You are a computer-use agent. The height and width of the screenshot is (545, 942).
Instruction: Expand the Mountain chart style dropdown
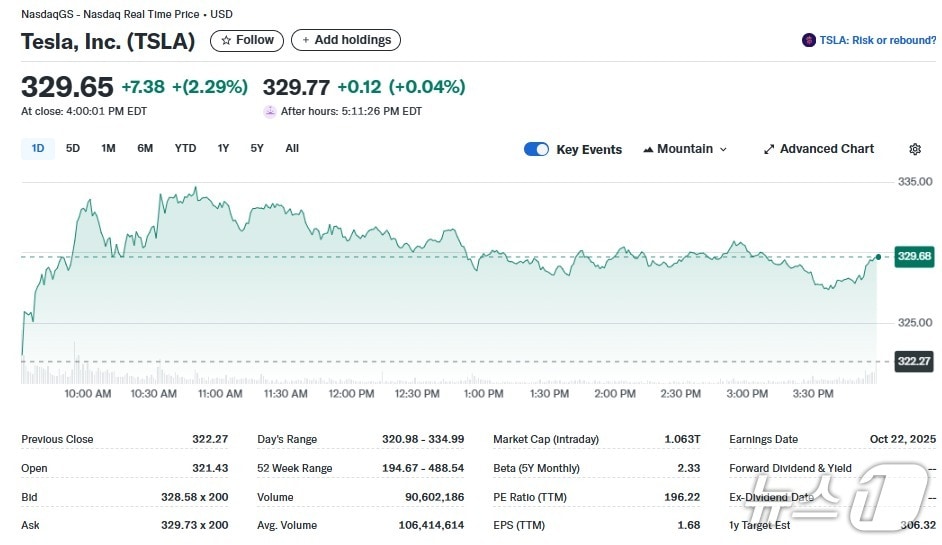pos(685,149)
